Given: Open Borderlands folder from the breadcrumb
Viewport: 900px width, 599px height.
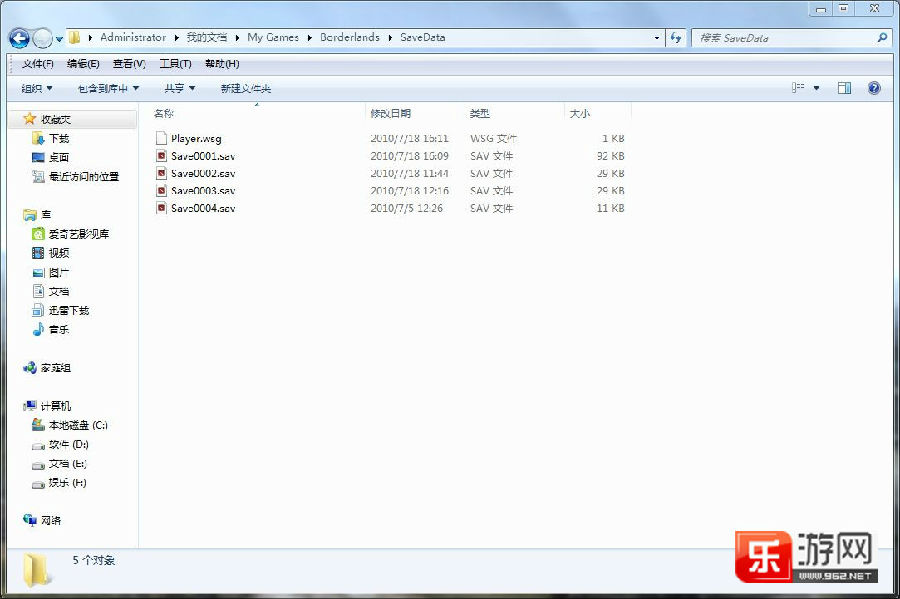Looking at the screenshot, I should 350,37.
